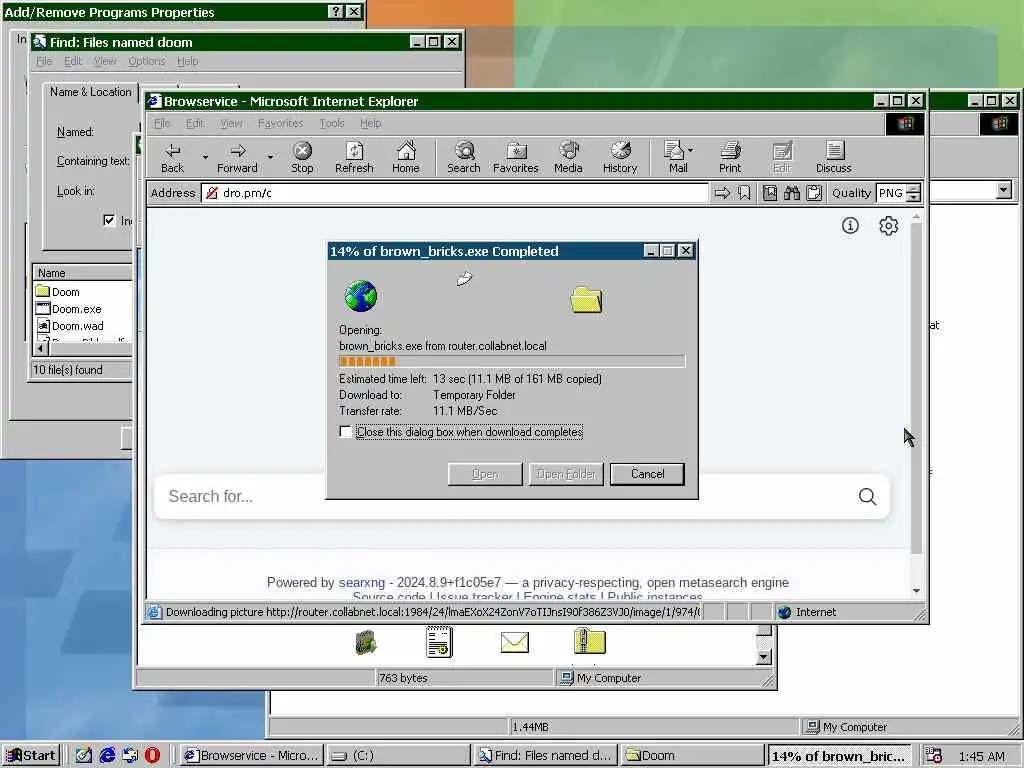This screenshot has width=1024, height=768.
Task: Click the Open Folder button
Action: [566, 474]
